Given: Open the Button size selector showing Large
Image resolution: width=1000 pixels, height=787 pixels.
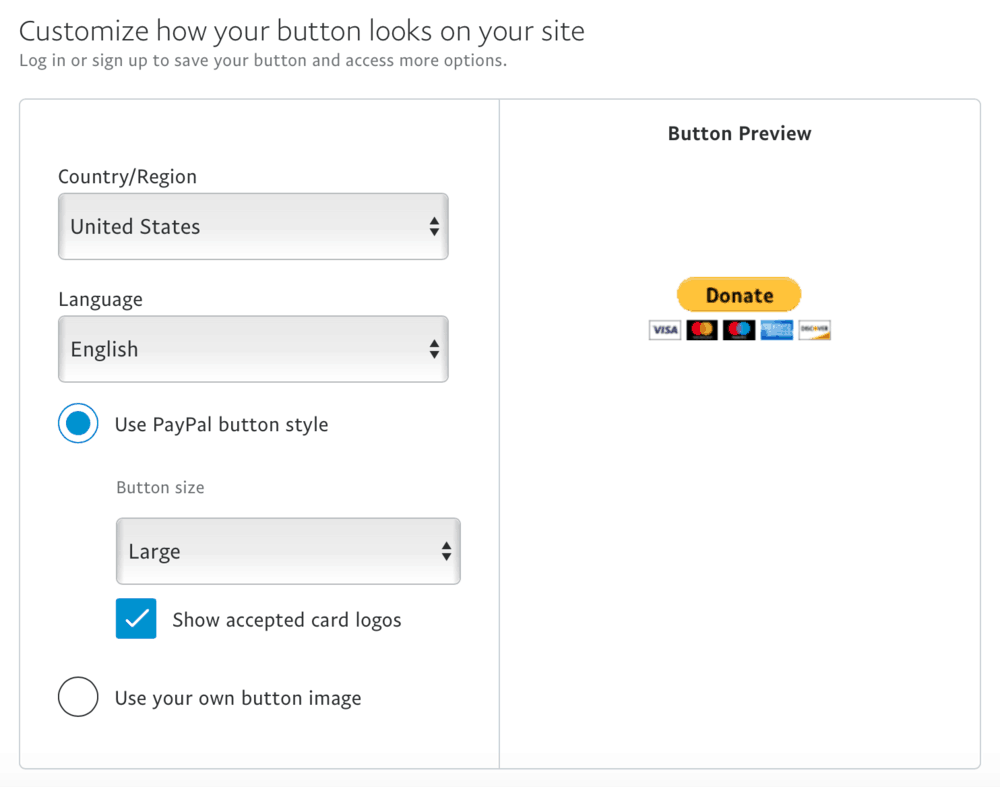Looking at the screenshot, I should click(288, 551).
